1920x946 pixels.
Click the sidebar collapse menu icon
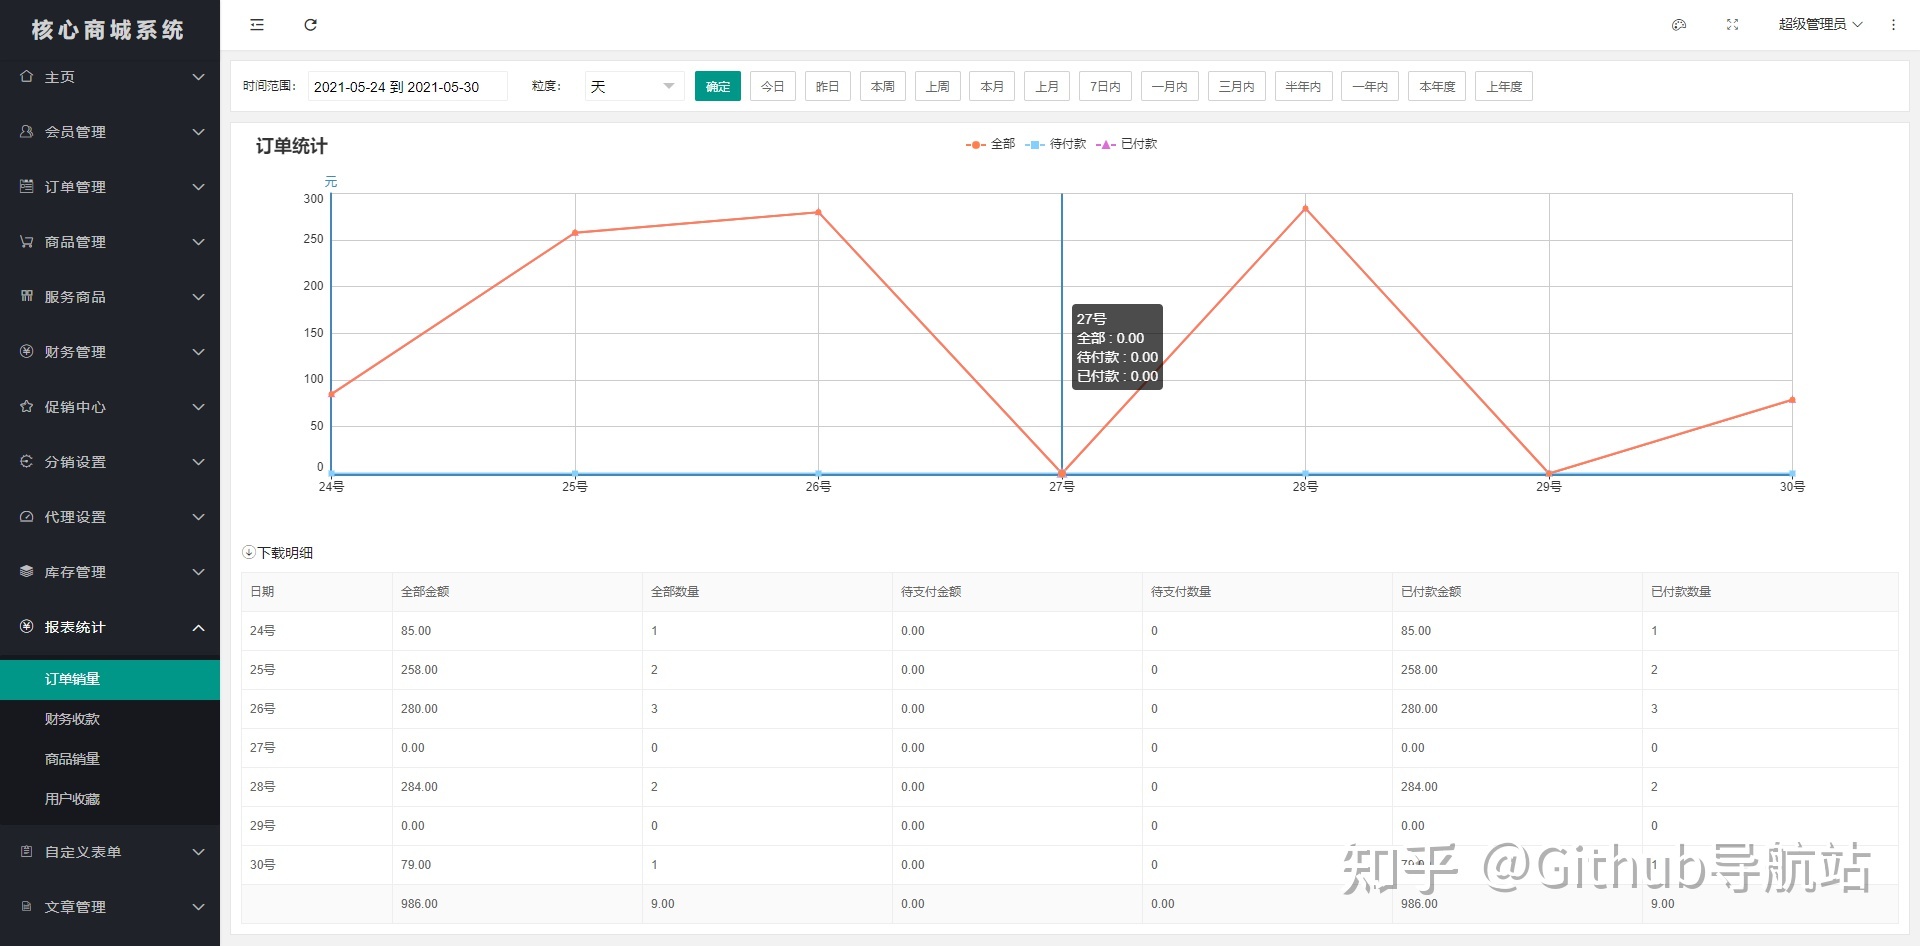pyautogui.click(x=257, y=25)
